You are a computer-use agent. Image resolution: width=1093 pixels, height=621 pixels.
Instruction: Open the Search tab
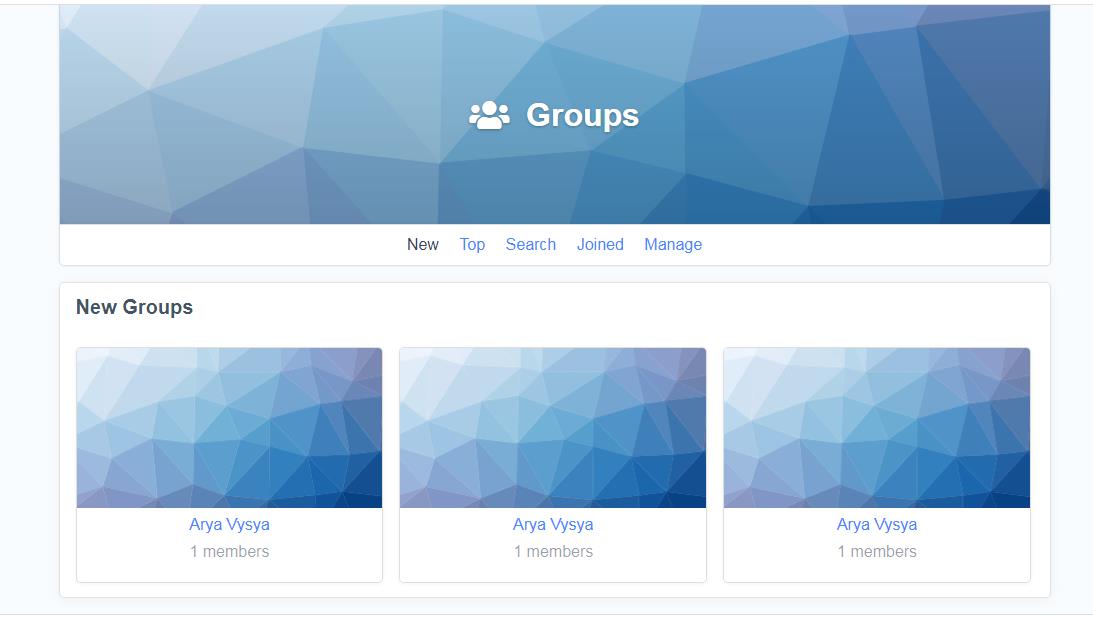530,244
